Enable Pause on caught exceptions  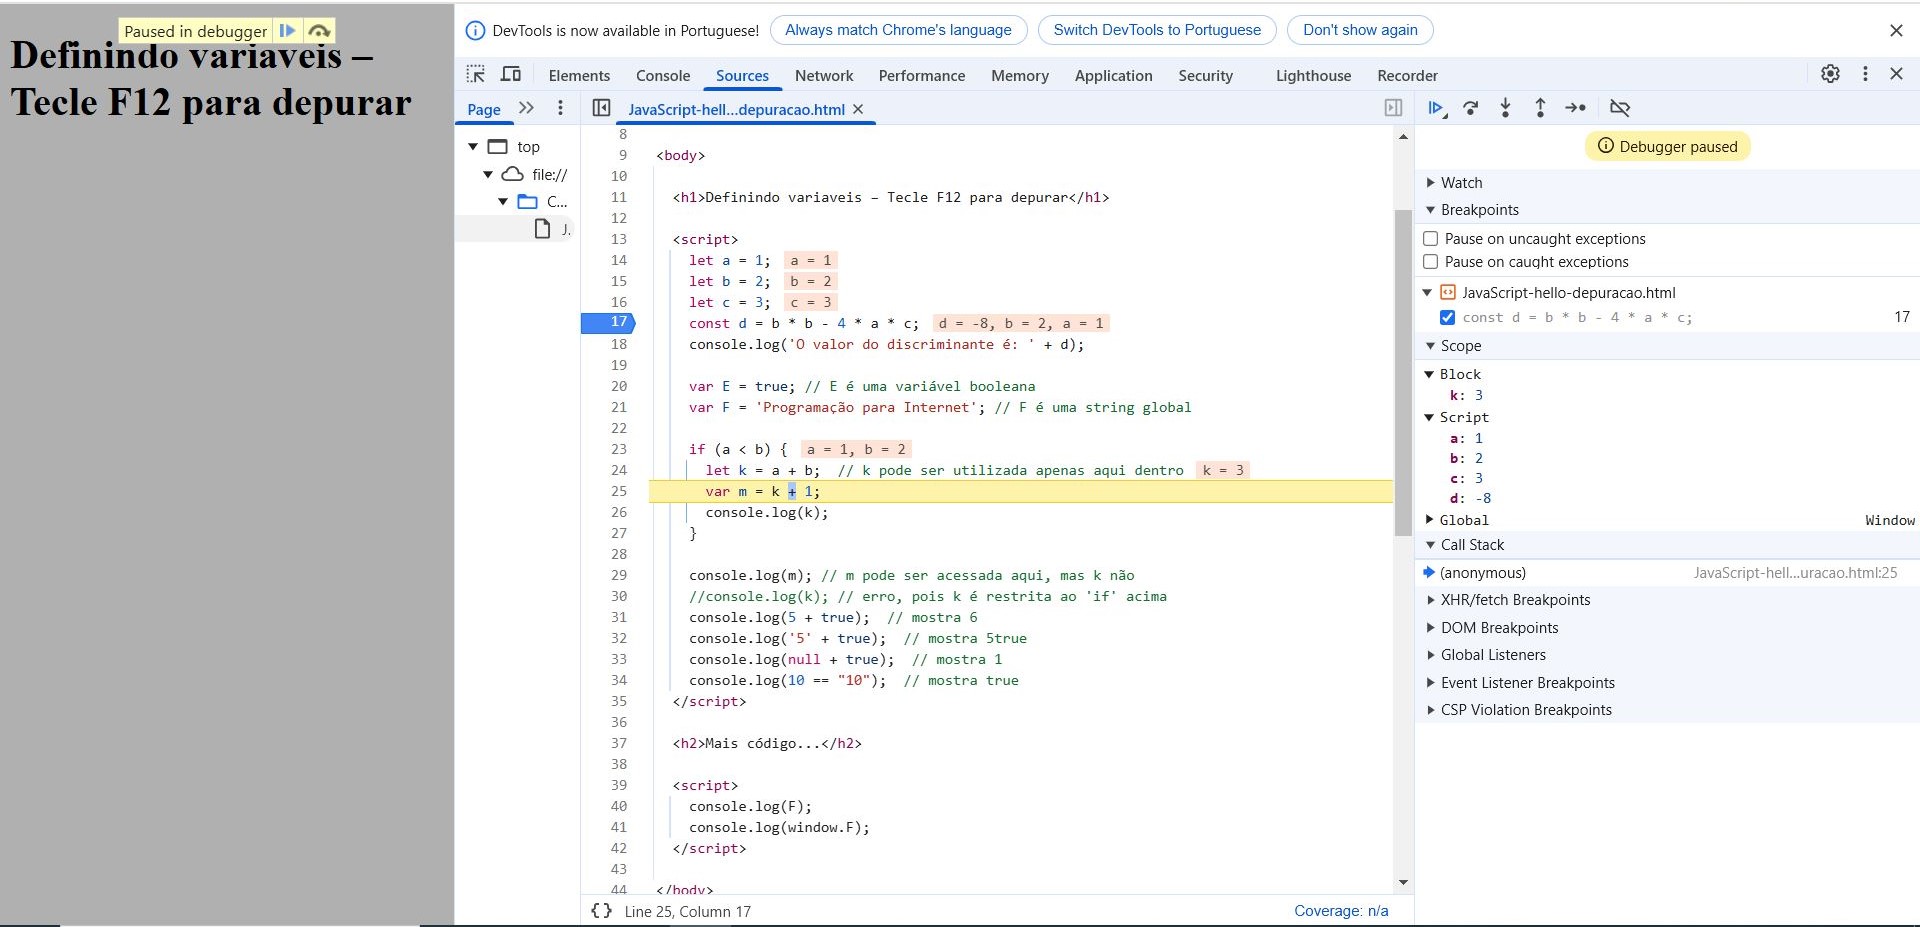coord(1431,261)
